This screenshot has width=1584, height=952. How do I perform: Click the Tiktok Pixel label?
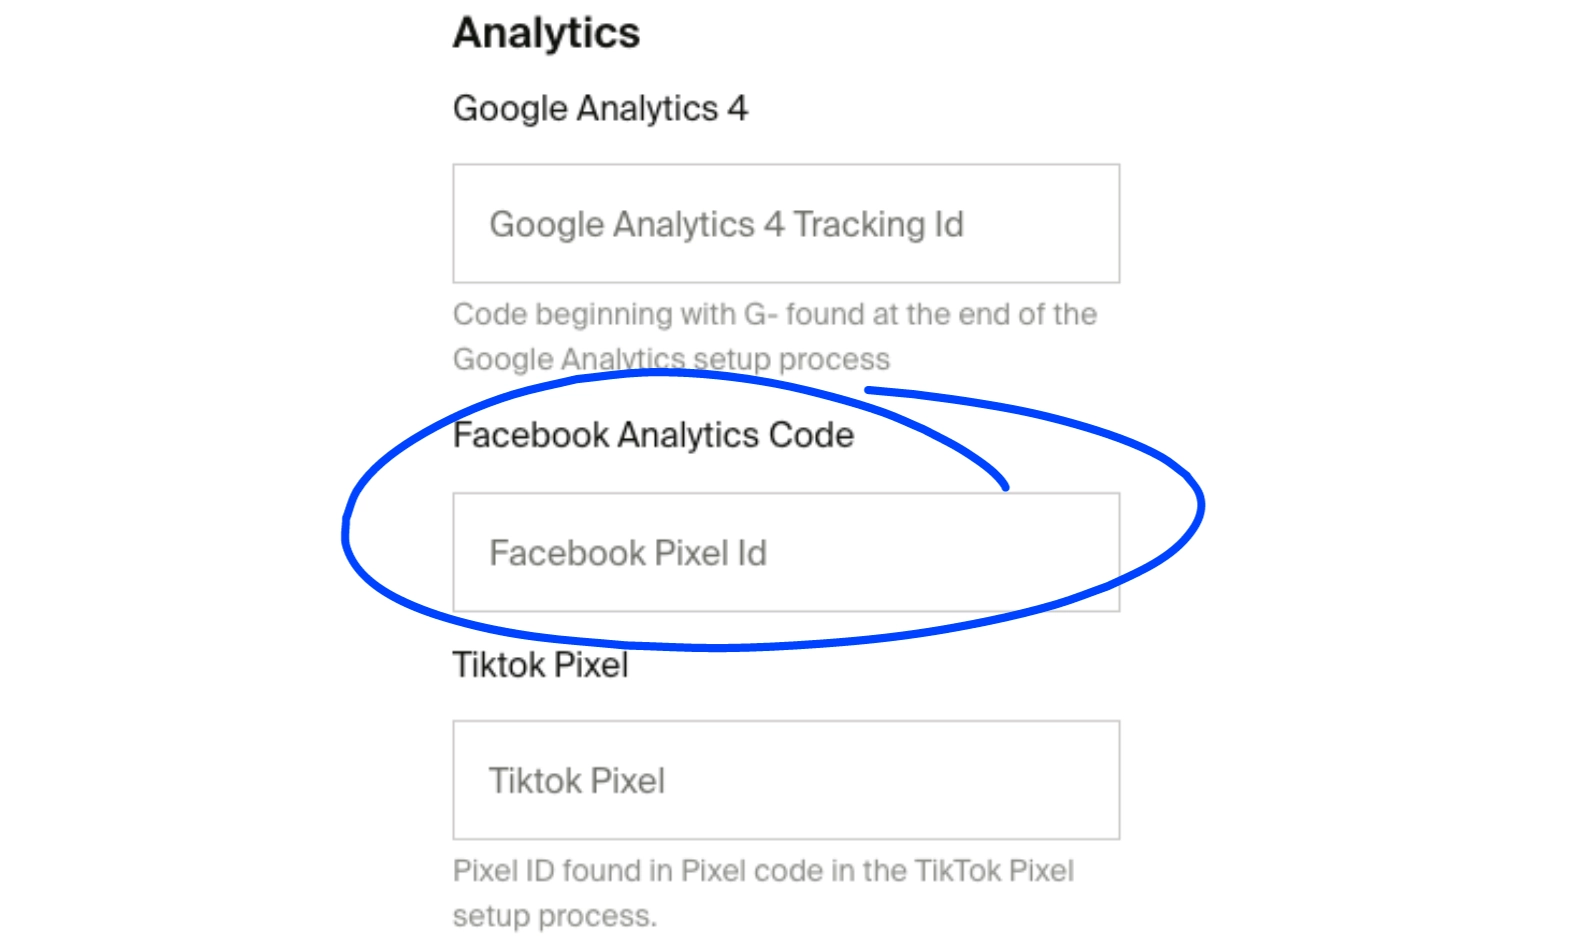pyautogui.click(x=540, y=664)
